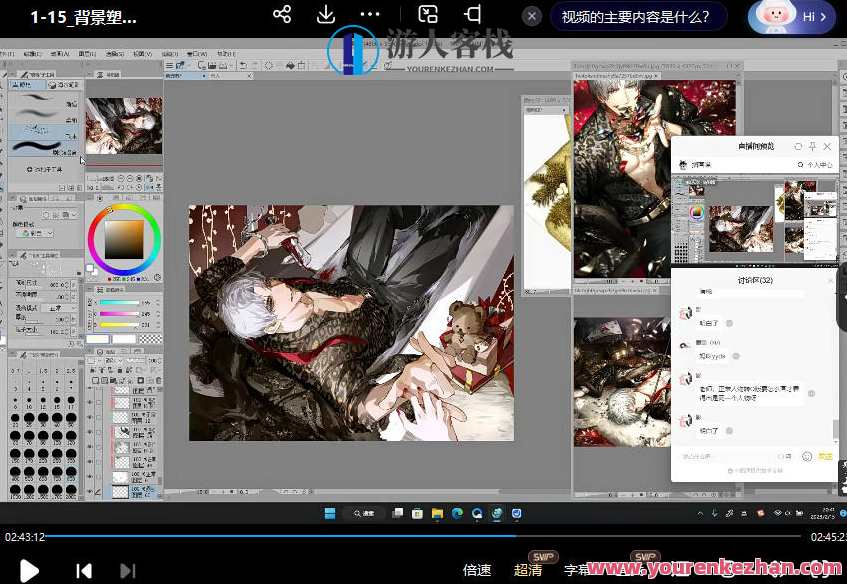847x584 pixels.
Task: Open the 超清 video quality selector
Action: [x=529, y=569]
